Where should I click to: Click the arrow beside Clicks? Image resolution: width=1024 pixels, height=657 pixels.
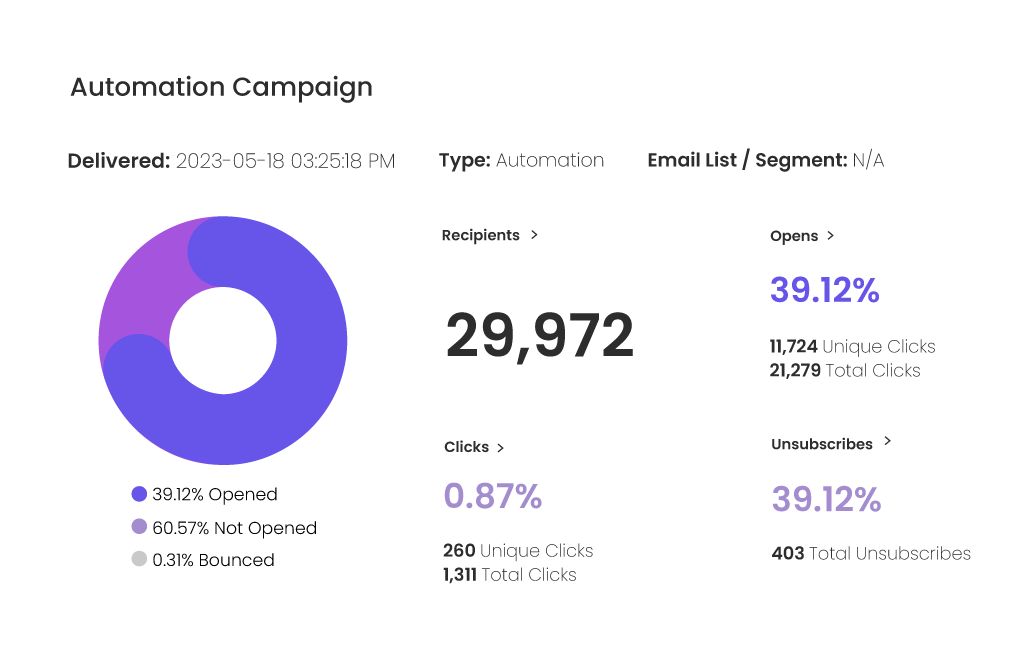pyautogui.click(x=500, y=448)
